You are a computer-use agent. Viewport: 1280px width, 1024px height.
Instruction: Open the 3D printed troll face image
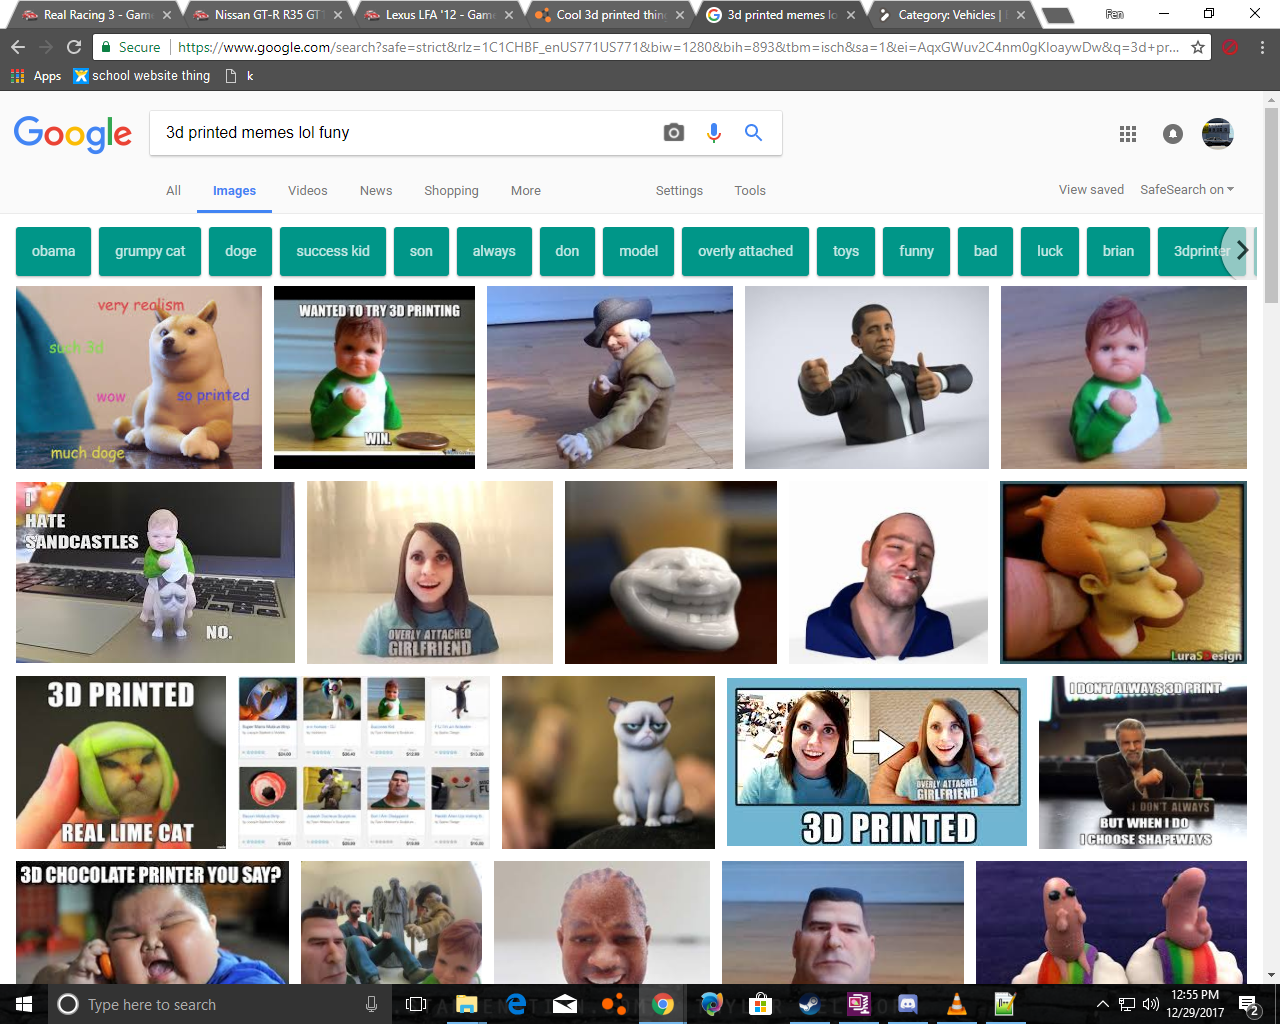pos(671,573)
